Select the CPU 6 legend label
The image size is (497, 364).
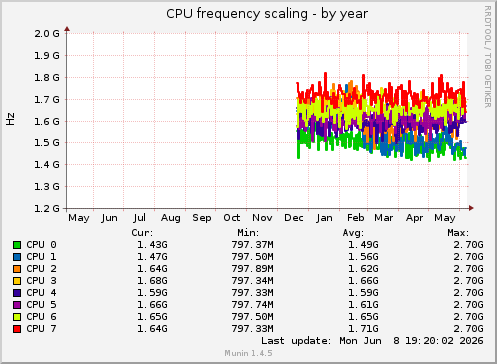click(41, 317)
